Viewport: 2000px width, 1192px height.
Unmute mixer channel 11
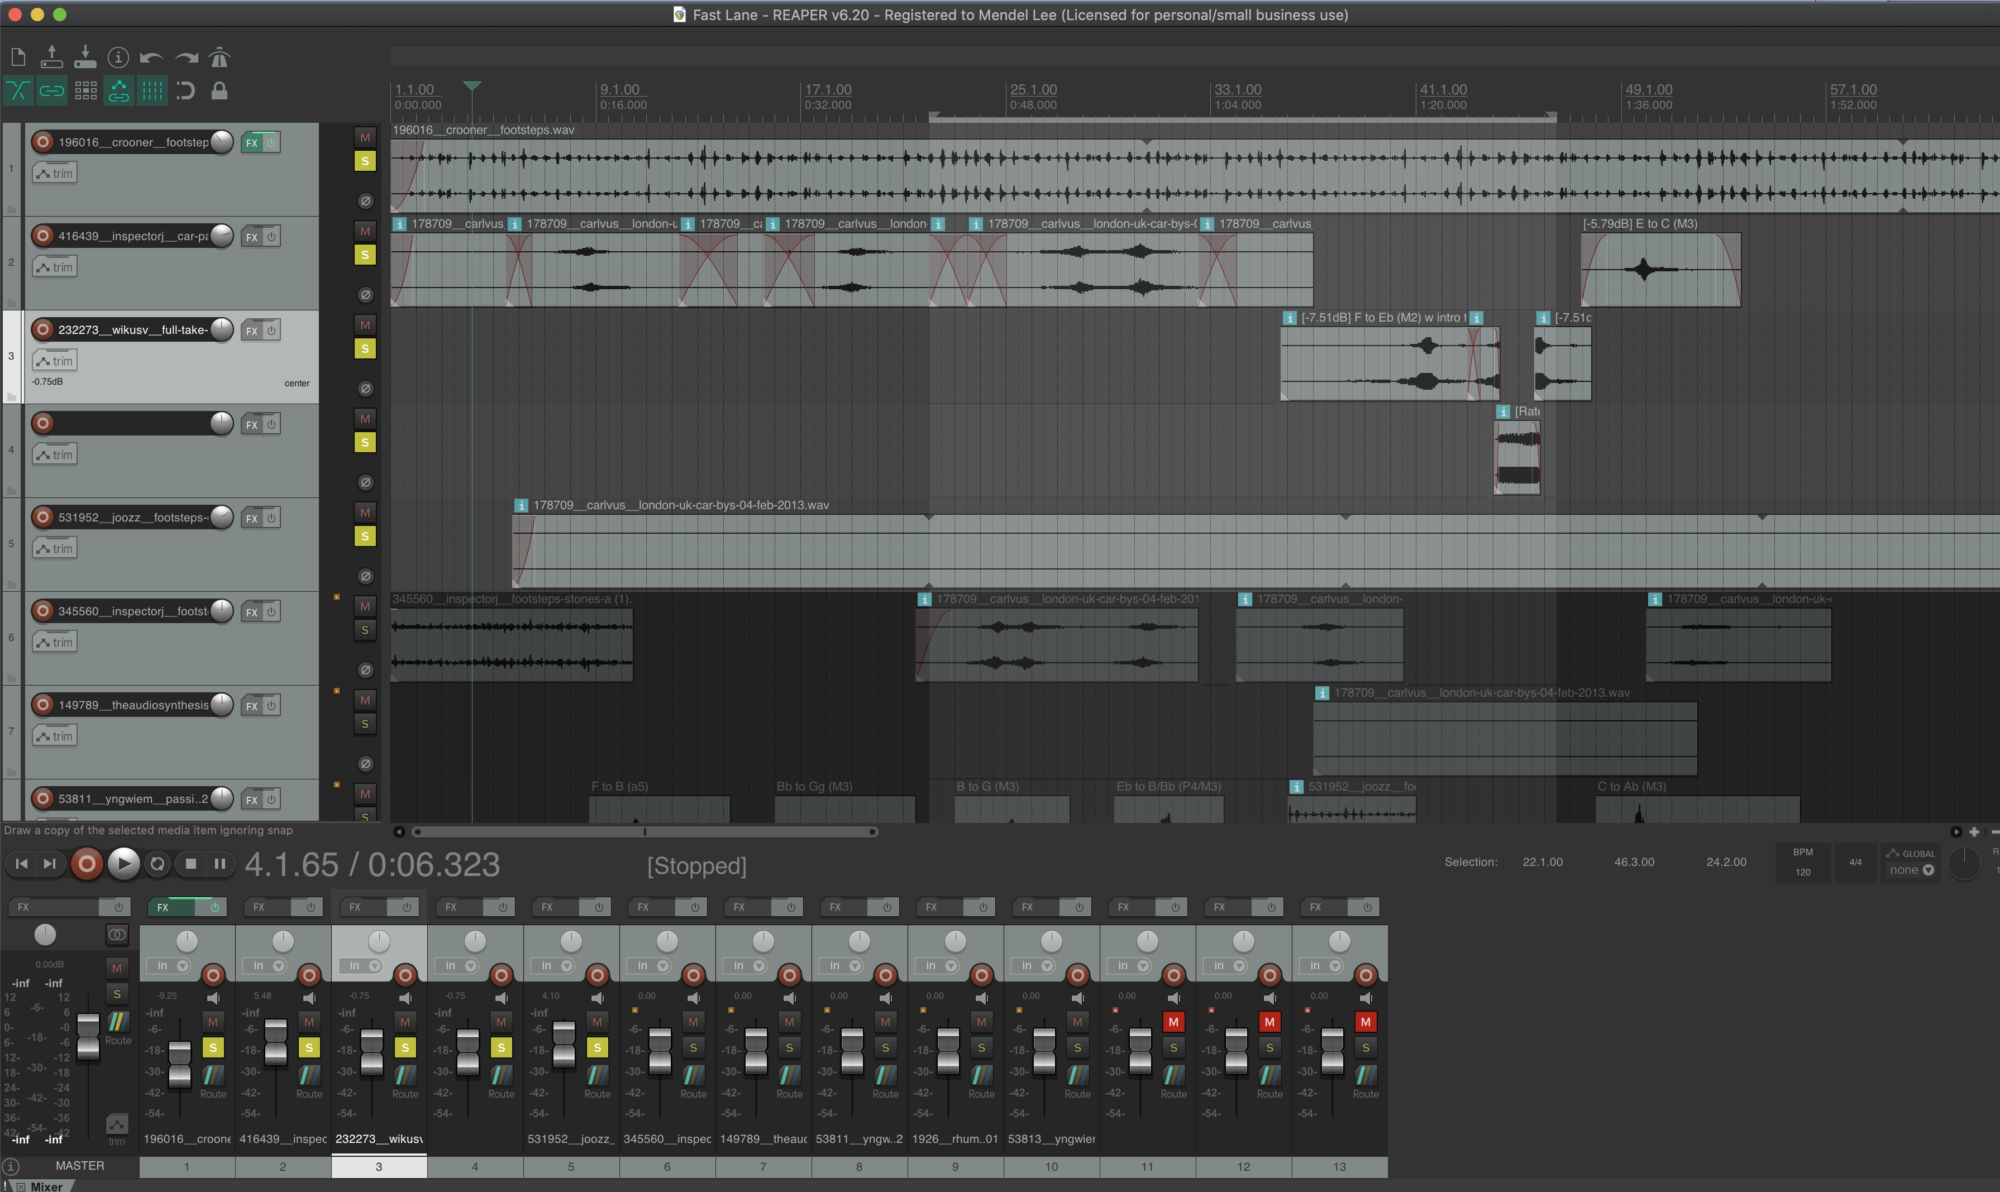(1173, 1022)
